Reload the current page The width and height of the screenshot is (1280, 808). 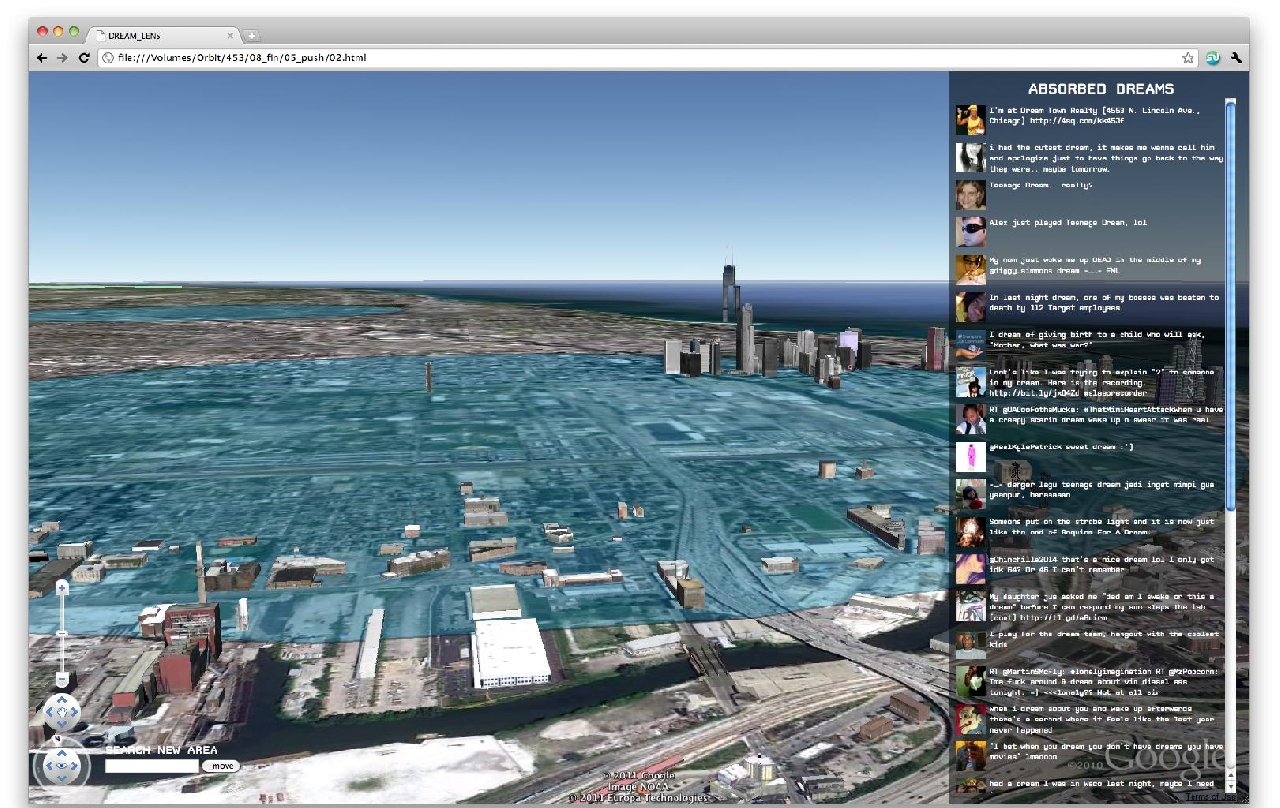[x=84, y=58]
